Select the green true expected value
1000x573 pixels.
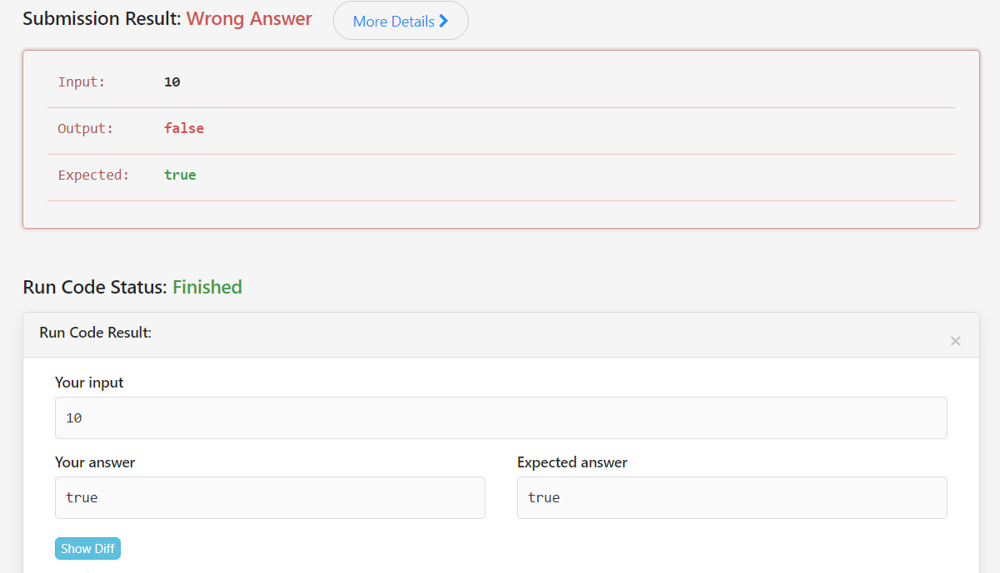[x=180, y=175]
